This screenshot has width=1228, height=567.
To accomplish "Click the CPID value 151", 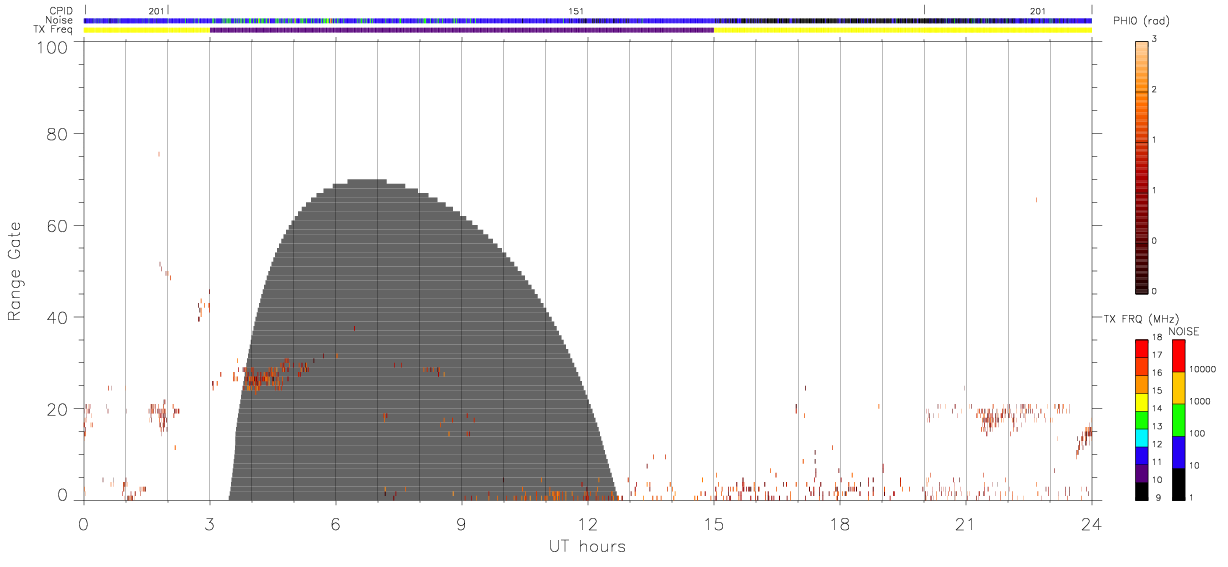I will click(576, 11).
